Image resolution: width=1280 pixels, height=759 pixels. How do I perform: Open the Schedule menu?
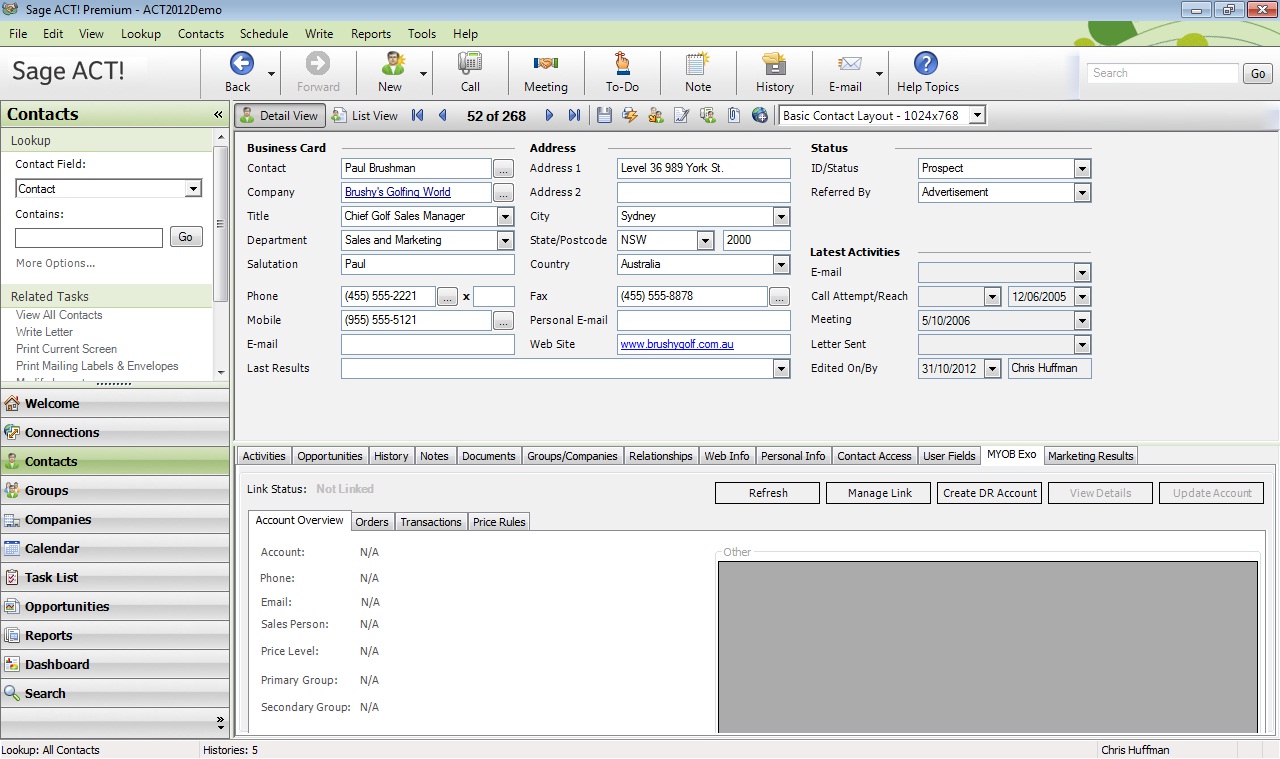tap(264, 34)
